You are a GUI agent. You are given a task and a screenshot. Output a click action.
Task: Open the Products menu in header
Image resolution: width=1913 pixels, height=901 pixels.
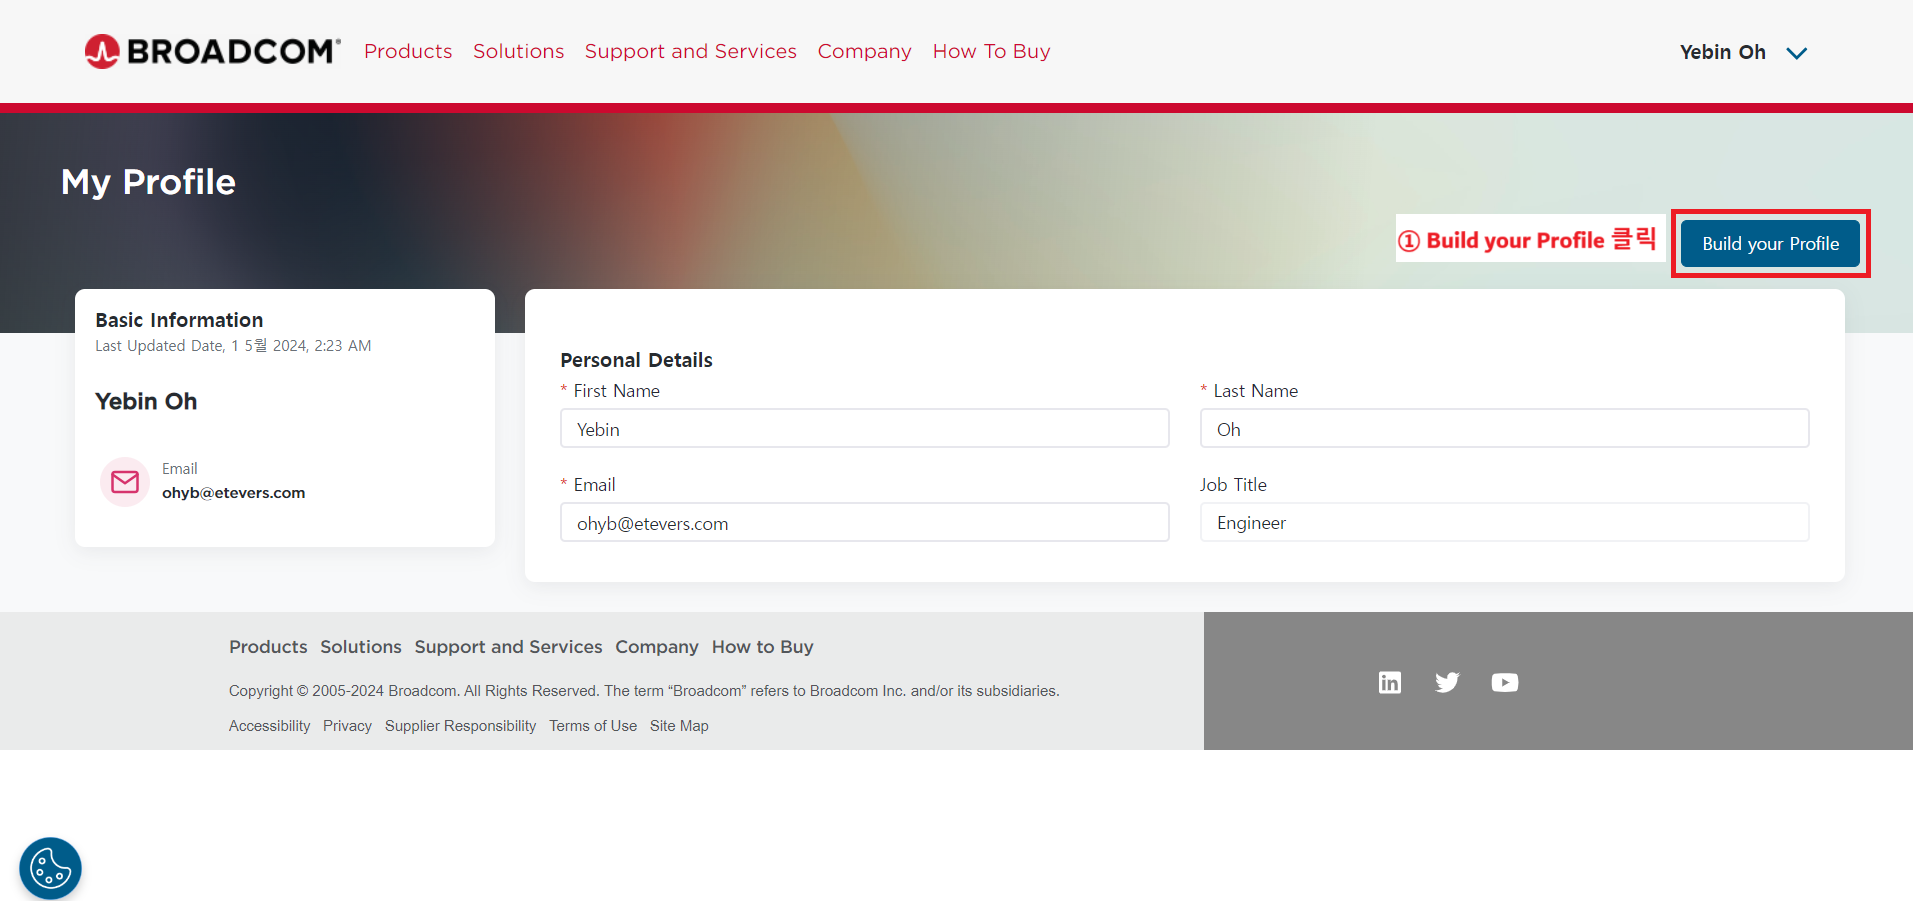click(x=408, y=51)
